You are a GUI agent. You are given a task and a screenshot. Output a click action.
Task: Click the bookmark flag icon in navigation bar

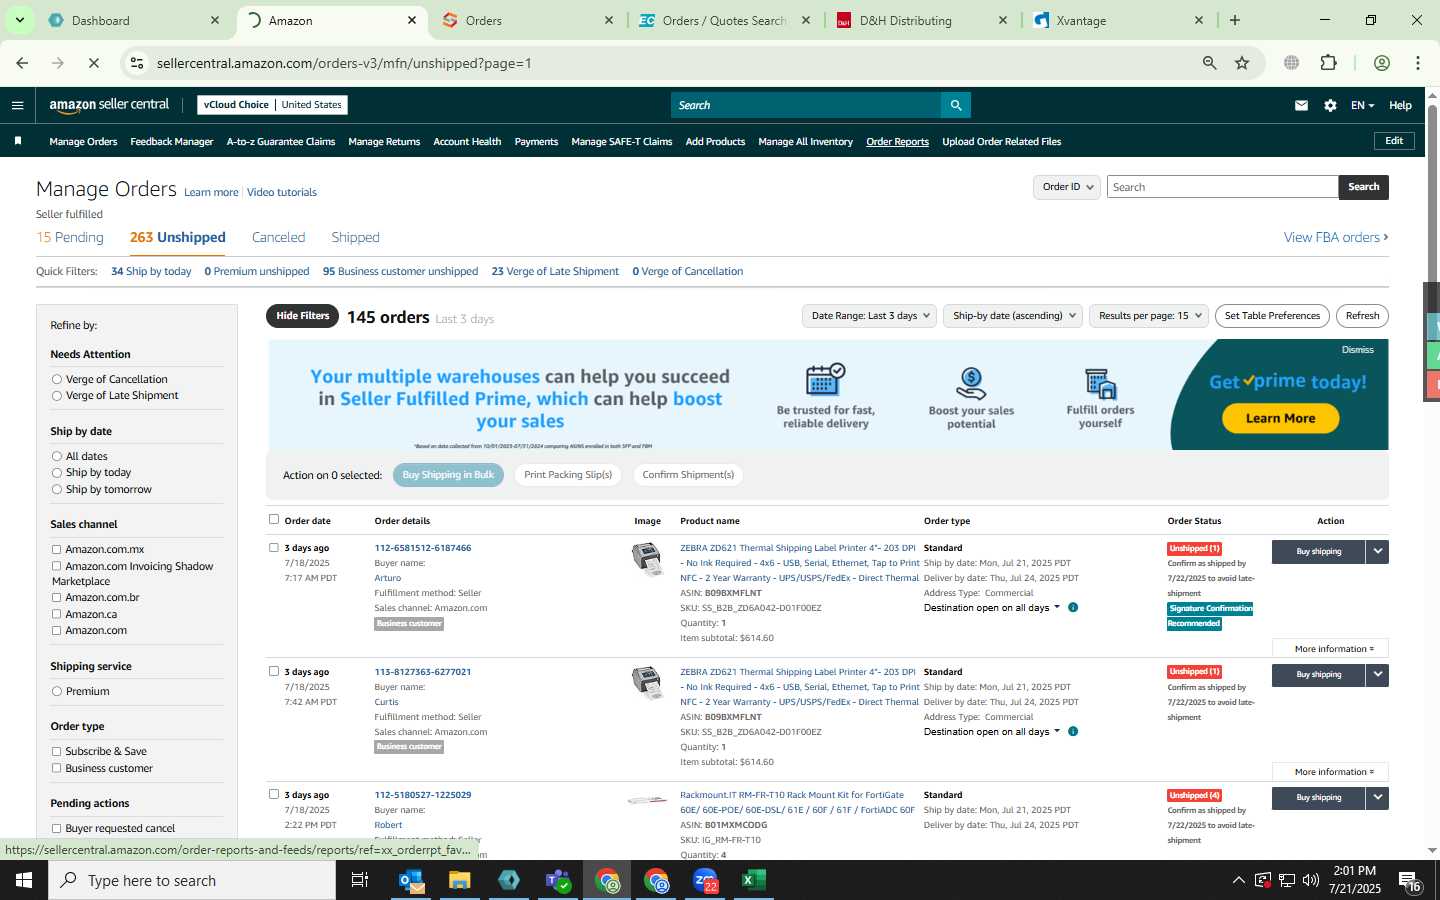(x=18, y=141)
